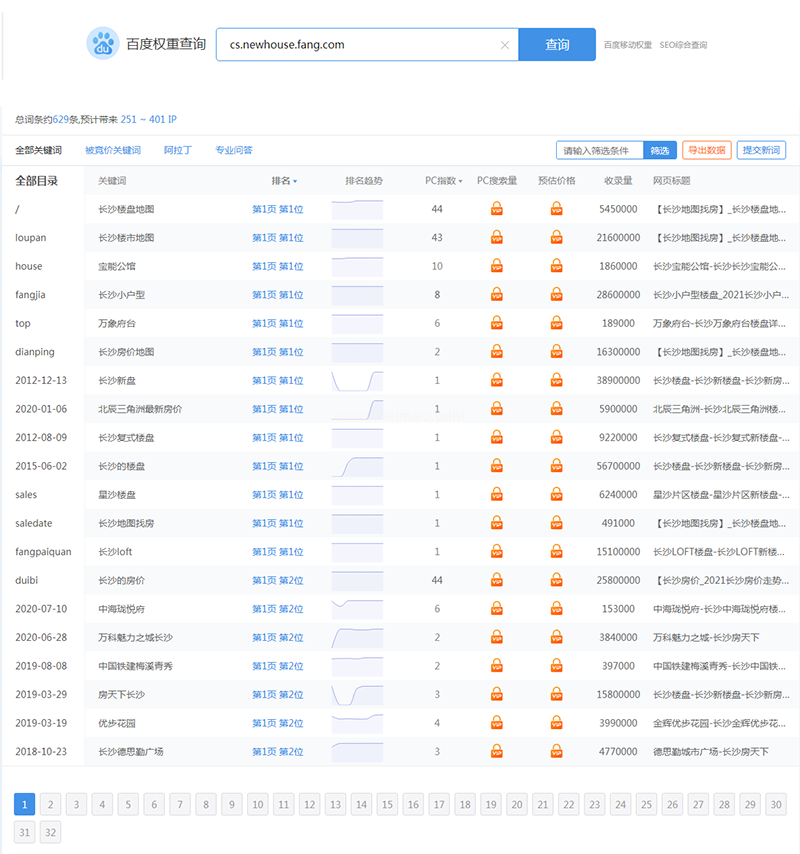
Task: Open ranking trend chart for 长沙新盘
Action: tap(357, 380)
